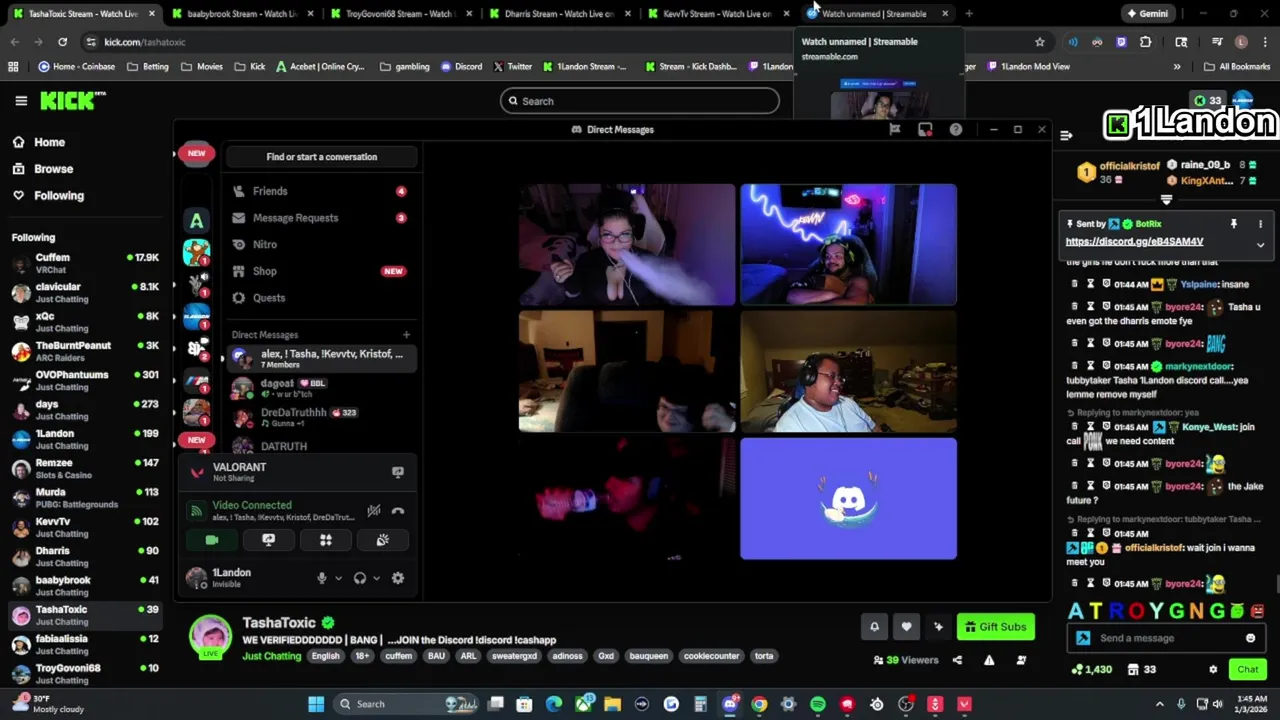Open Discord Friends page
The width and height of the screenshot is (1280, 720).
tap(320, 191)
